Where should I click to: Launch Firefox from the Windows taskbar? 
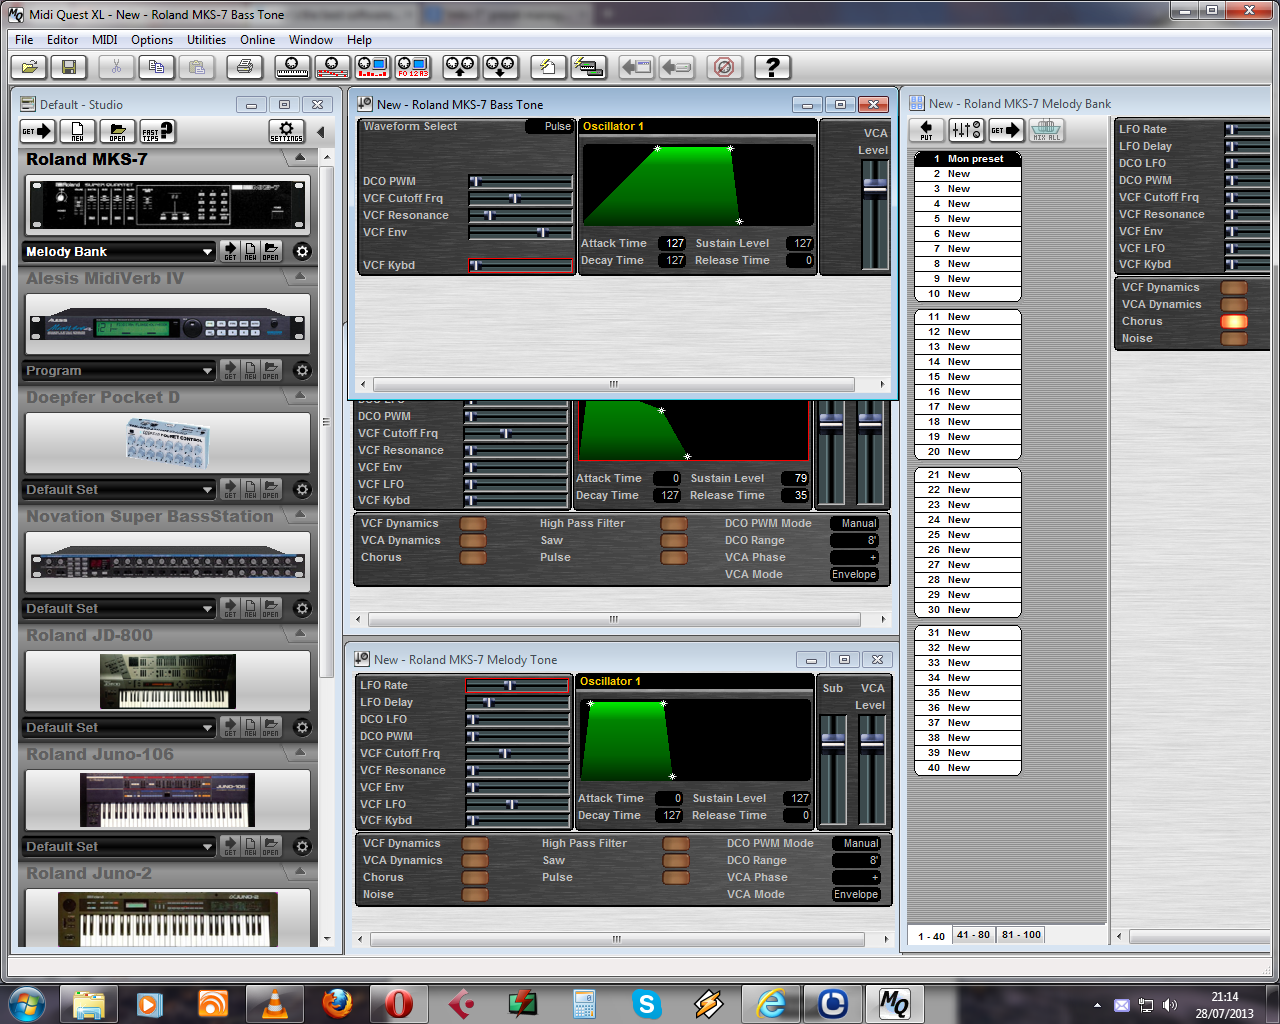click(338, 1003)
